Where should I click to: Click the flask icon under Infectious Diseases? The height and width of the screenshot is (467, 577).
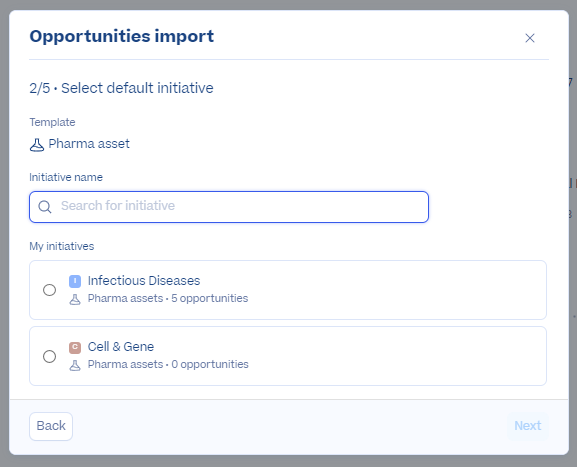coord(75,300)
